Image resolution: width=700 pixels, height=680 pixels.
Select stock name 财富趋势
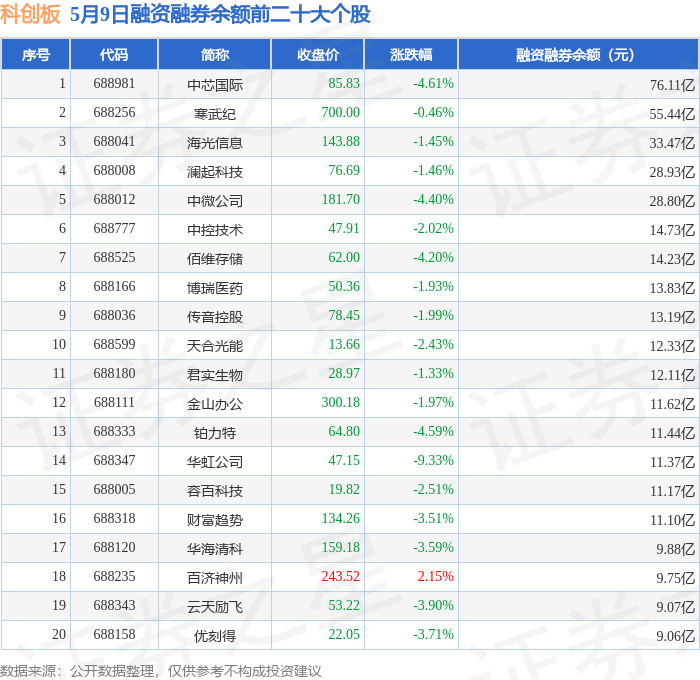pos(215,520)
